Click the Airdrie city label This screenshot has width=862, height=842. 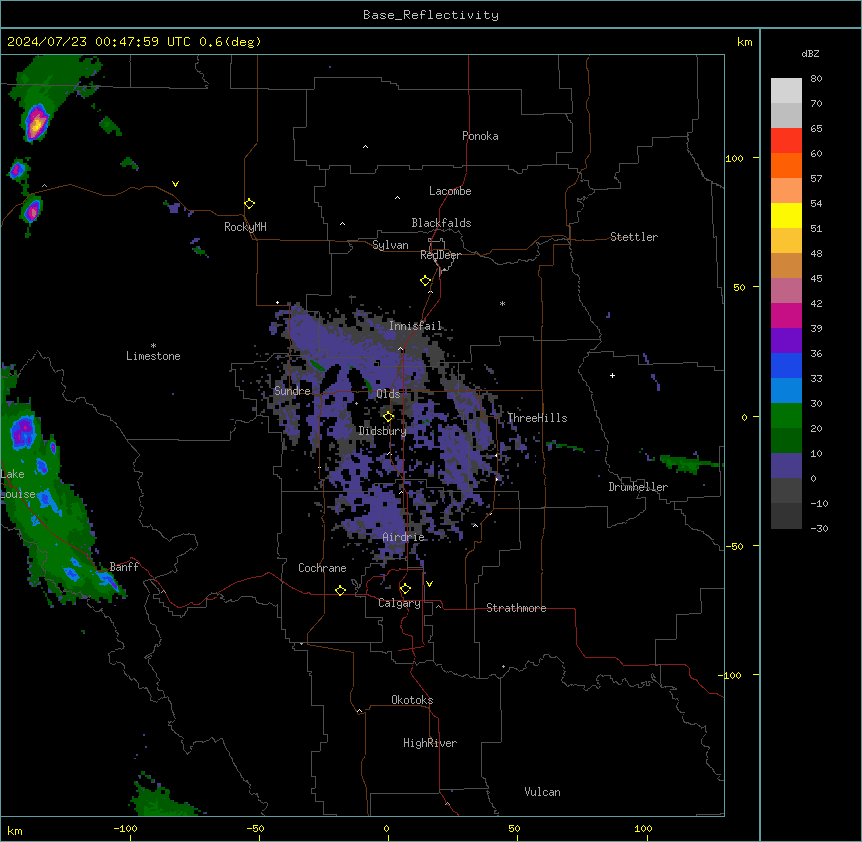coord(404,537)
